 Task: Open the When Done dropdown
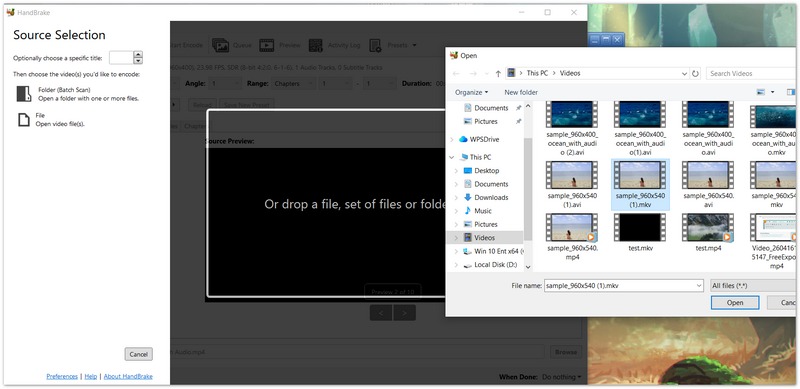561,377
